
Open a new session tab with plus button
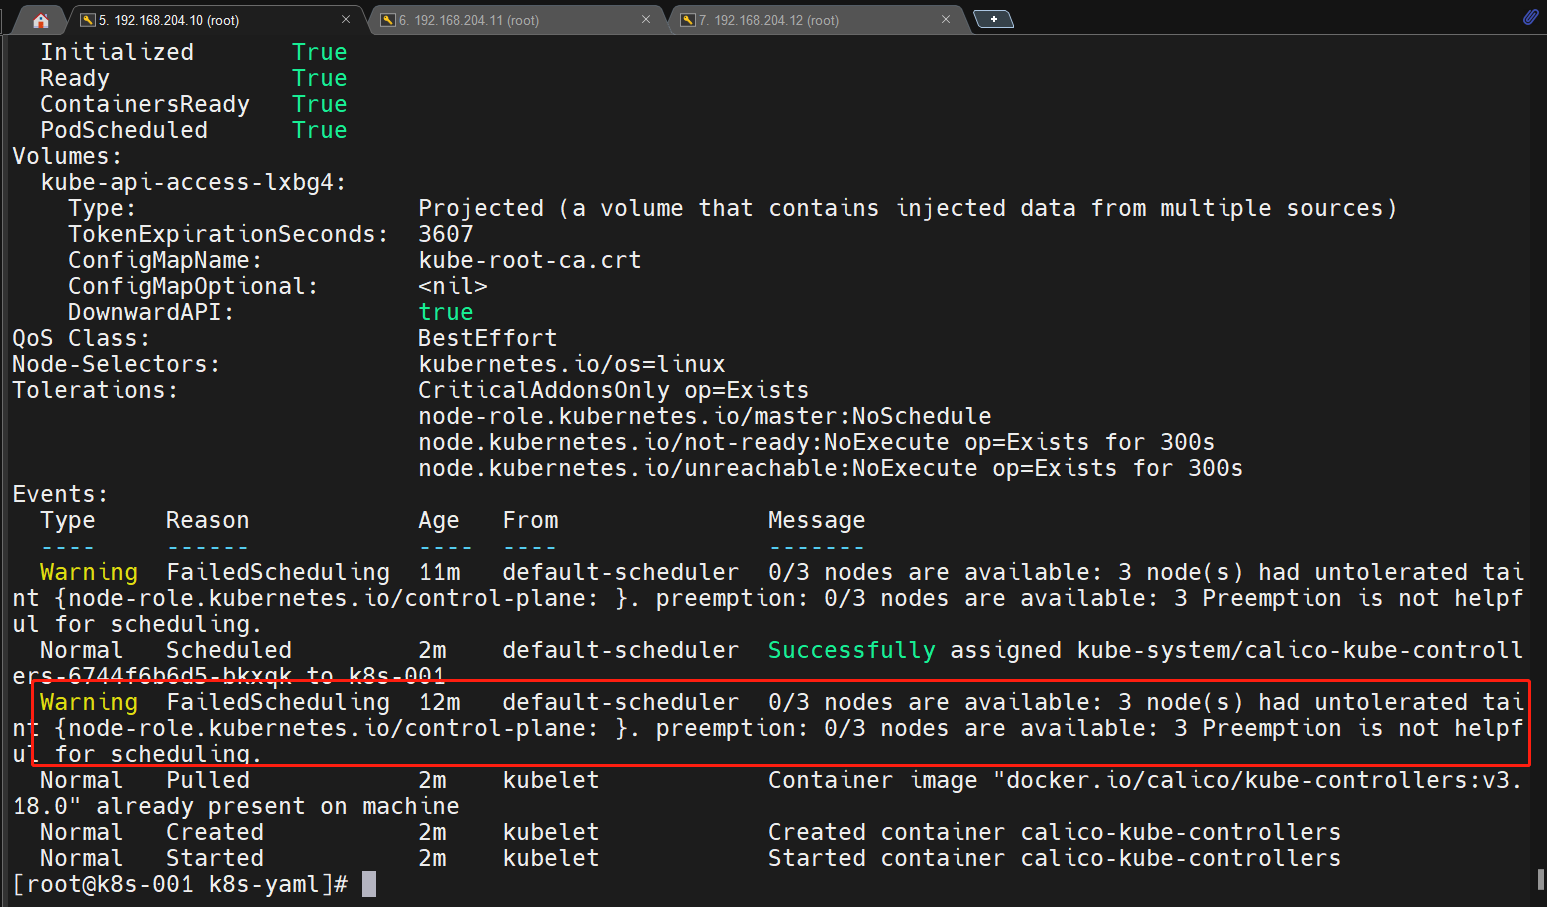993,19
